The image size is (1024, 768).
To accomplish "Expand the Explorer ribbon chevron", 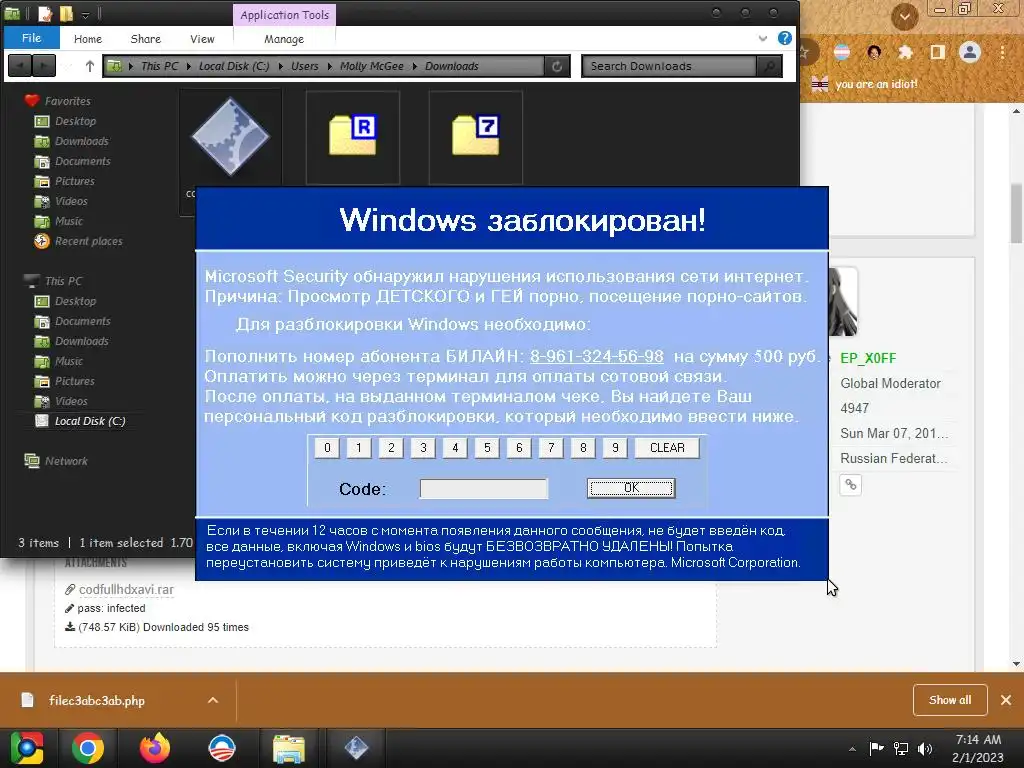I will point(763,39).
